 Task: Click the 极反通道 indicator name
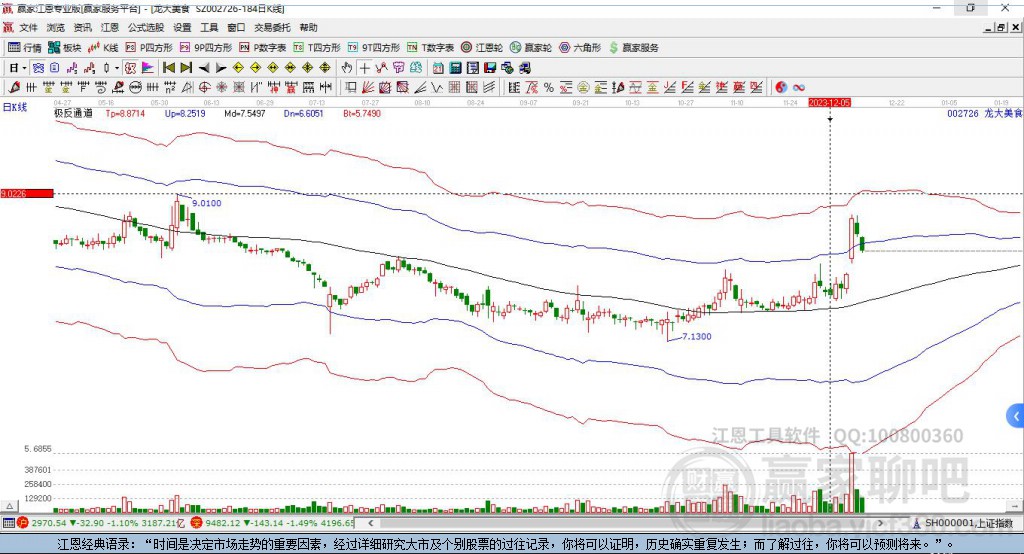(x=73, y=113)
